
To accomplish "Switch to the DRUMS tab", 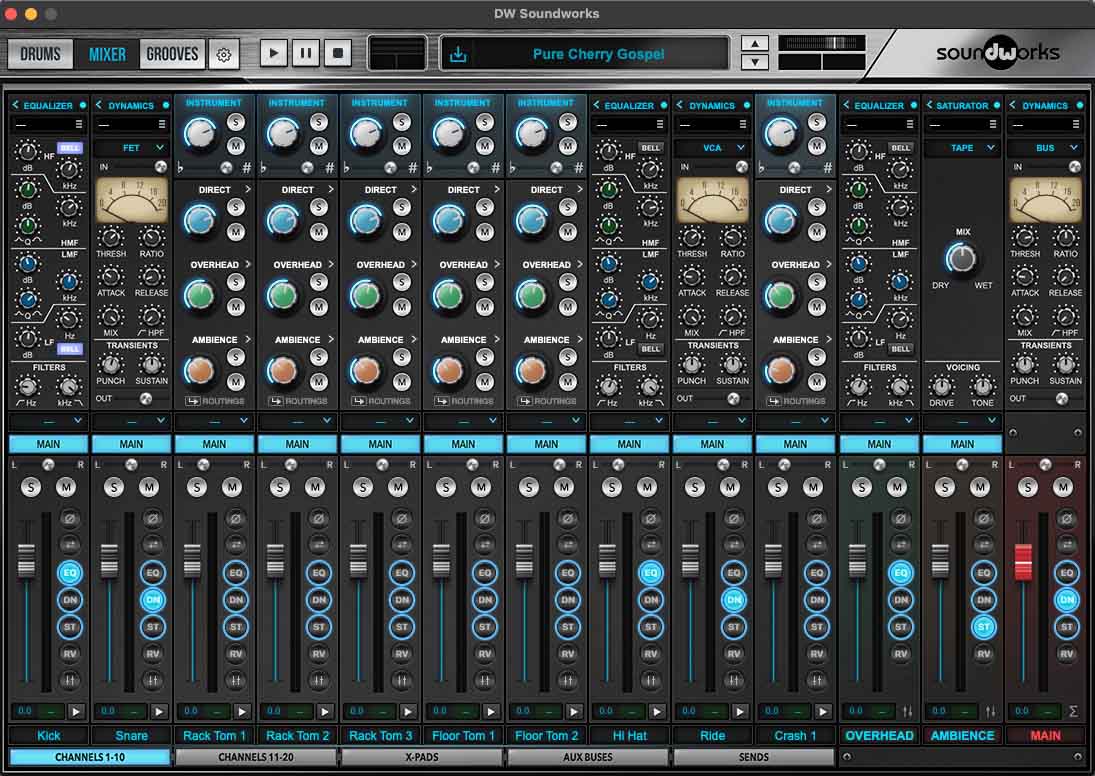I will click(40, 54).
